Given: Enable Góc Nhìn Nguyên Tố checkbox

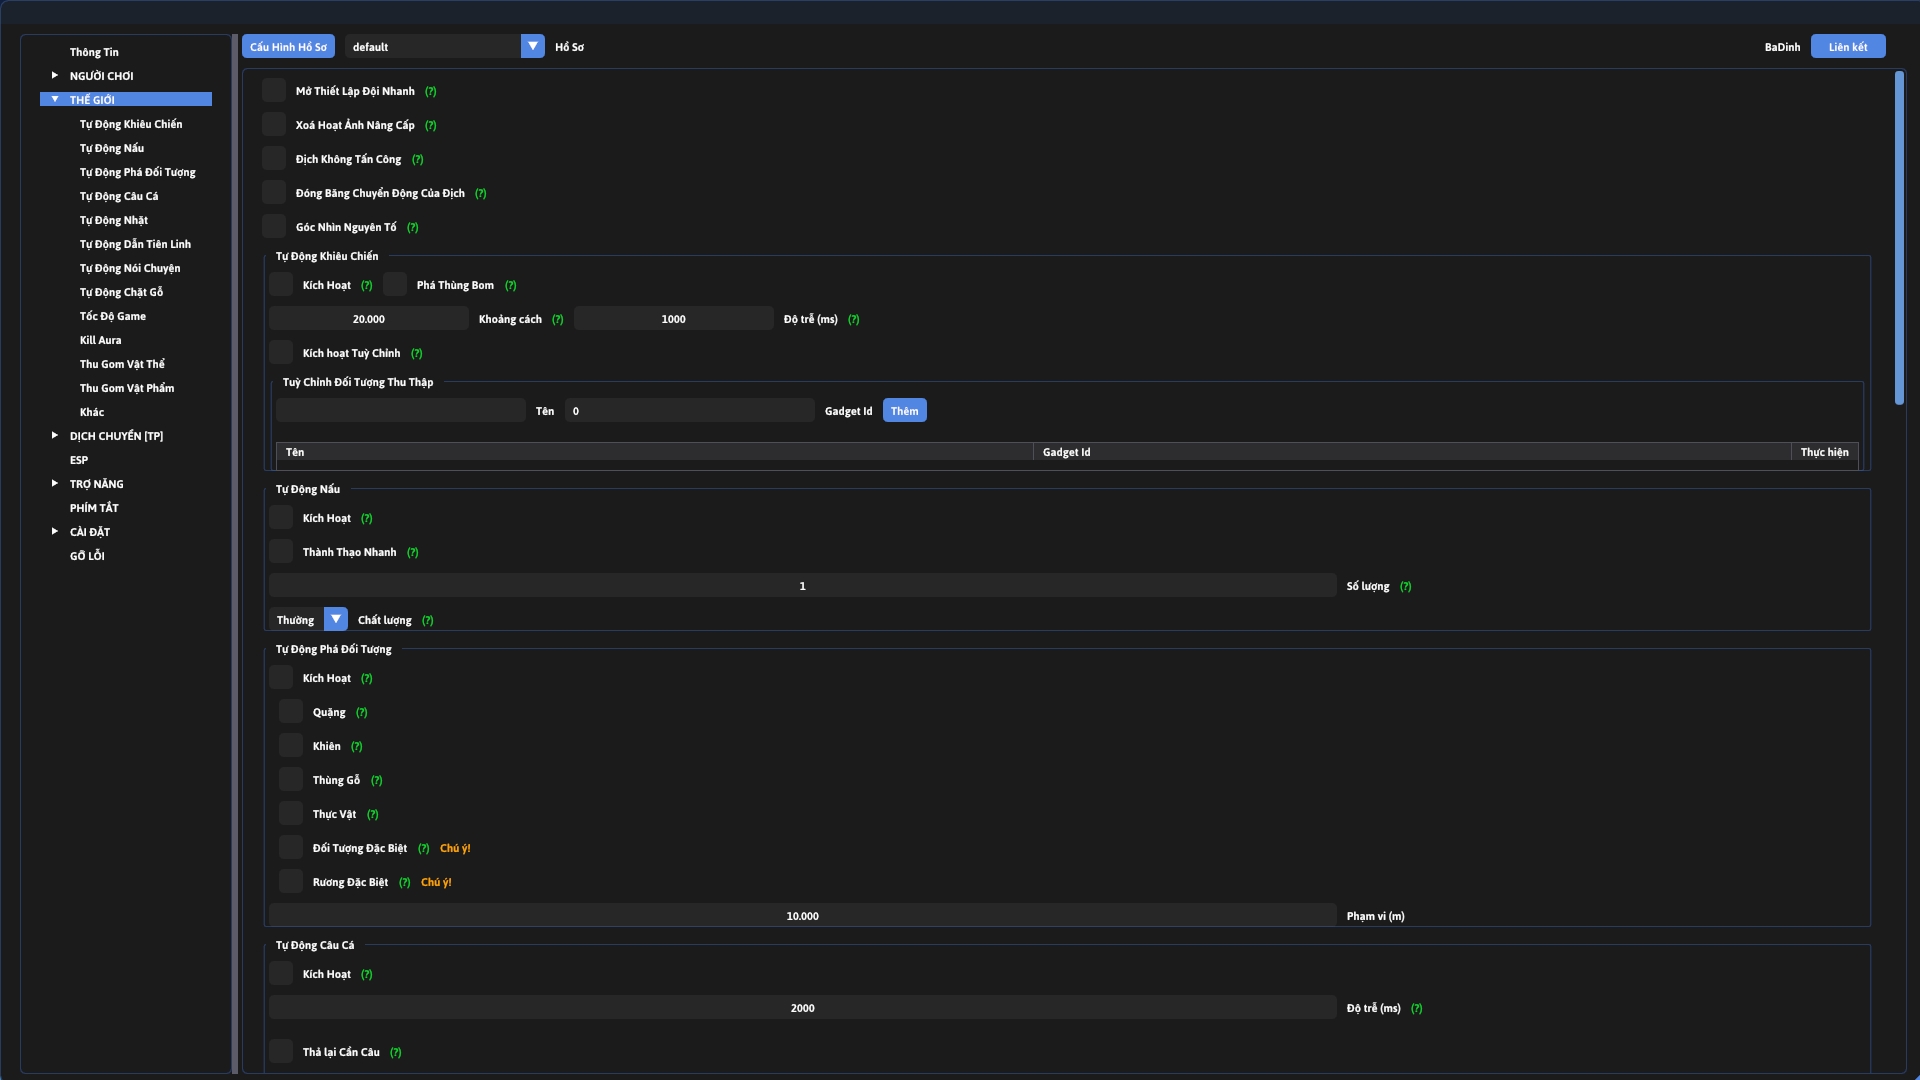Looking at the screenshot, I should [x=274, y=227].
